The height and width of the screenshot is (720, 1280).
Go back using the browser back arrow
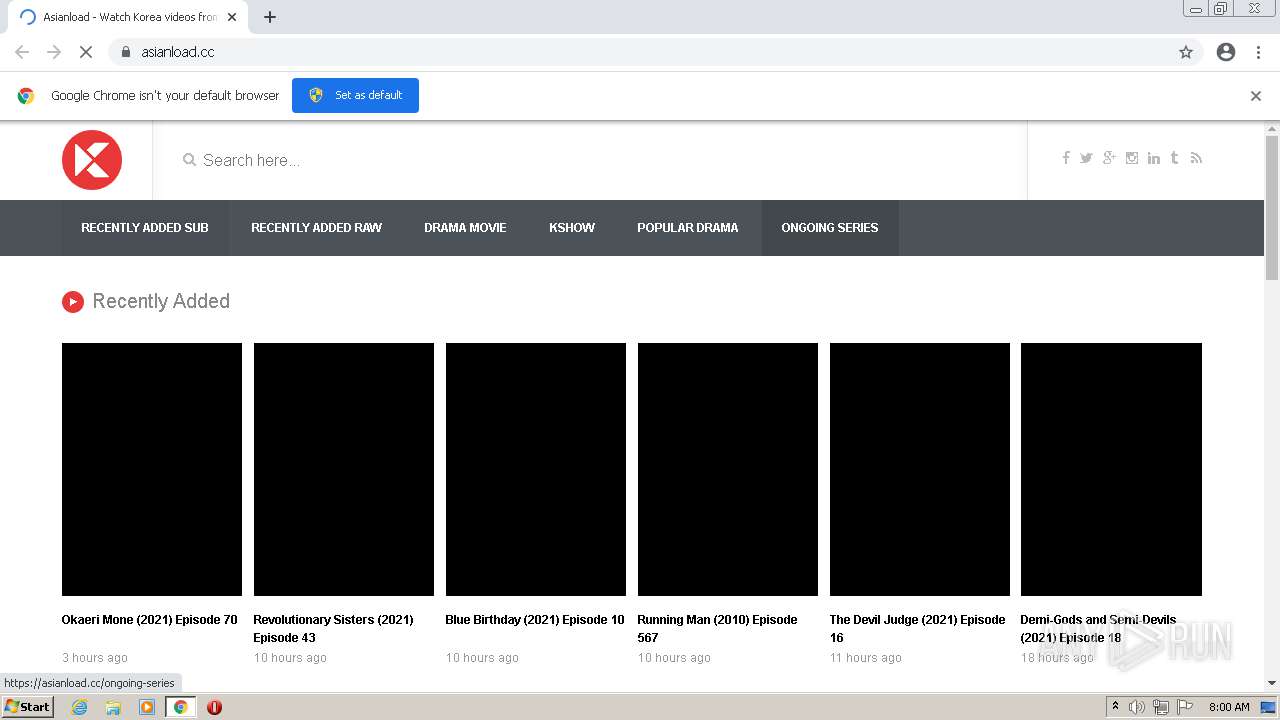click(x=22, y=52)
